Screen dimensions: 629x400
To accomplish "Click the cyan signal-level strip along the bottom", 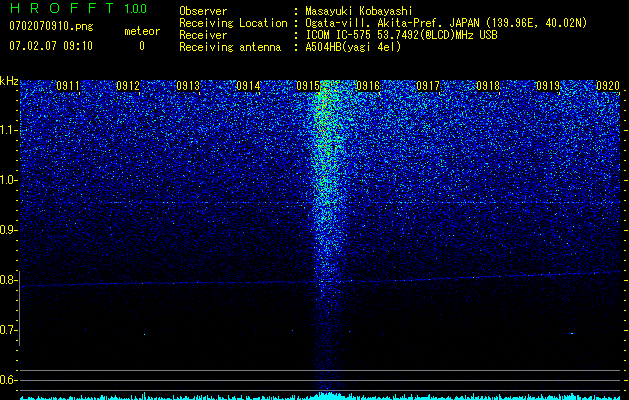I will pos(321,397).
